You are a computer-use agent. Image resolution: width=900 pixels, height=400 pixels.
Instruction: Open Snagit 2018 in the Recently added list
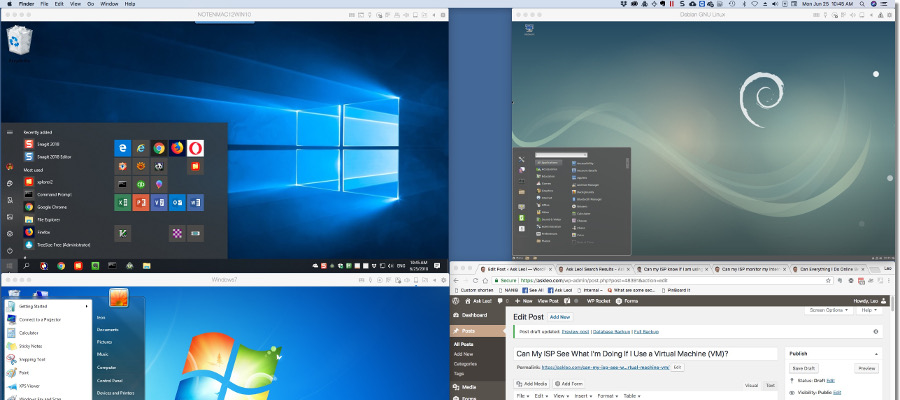pyautogui.click(x=42, y=144)
